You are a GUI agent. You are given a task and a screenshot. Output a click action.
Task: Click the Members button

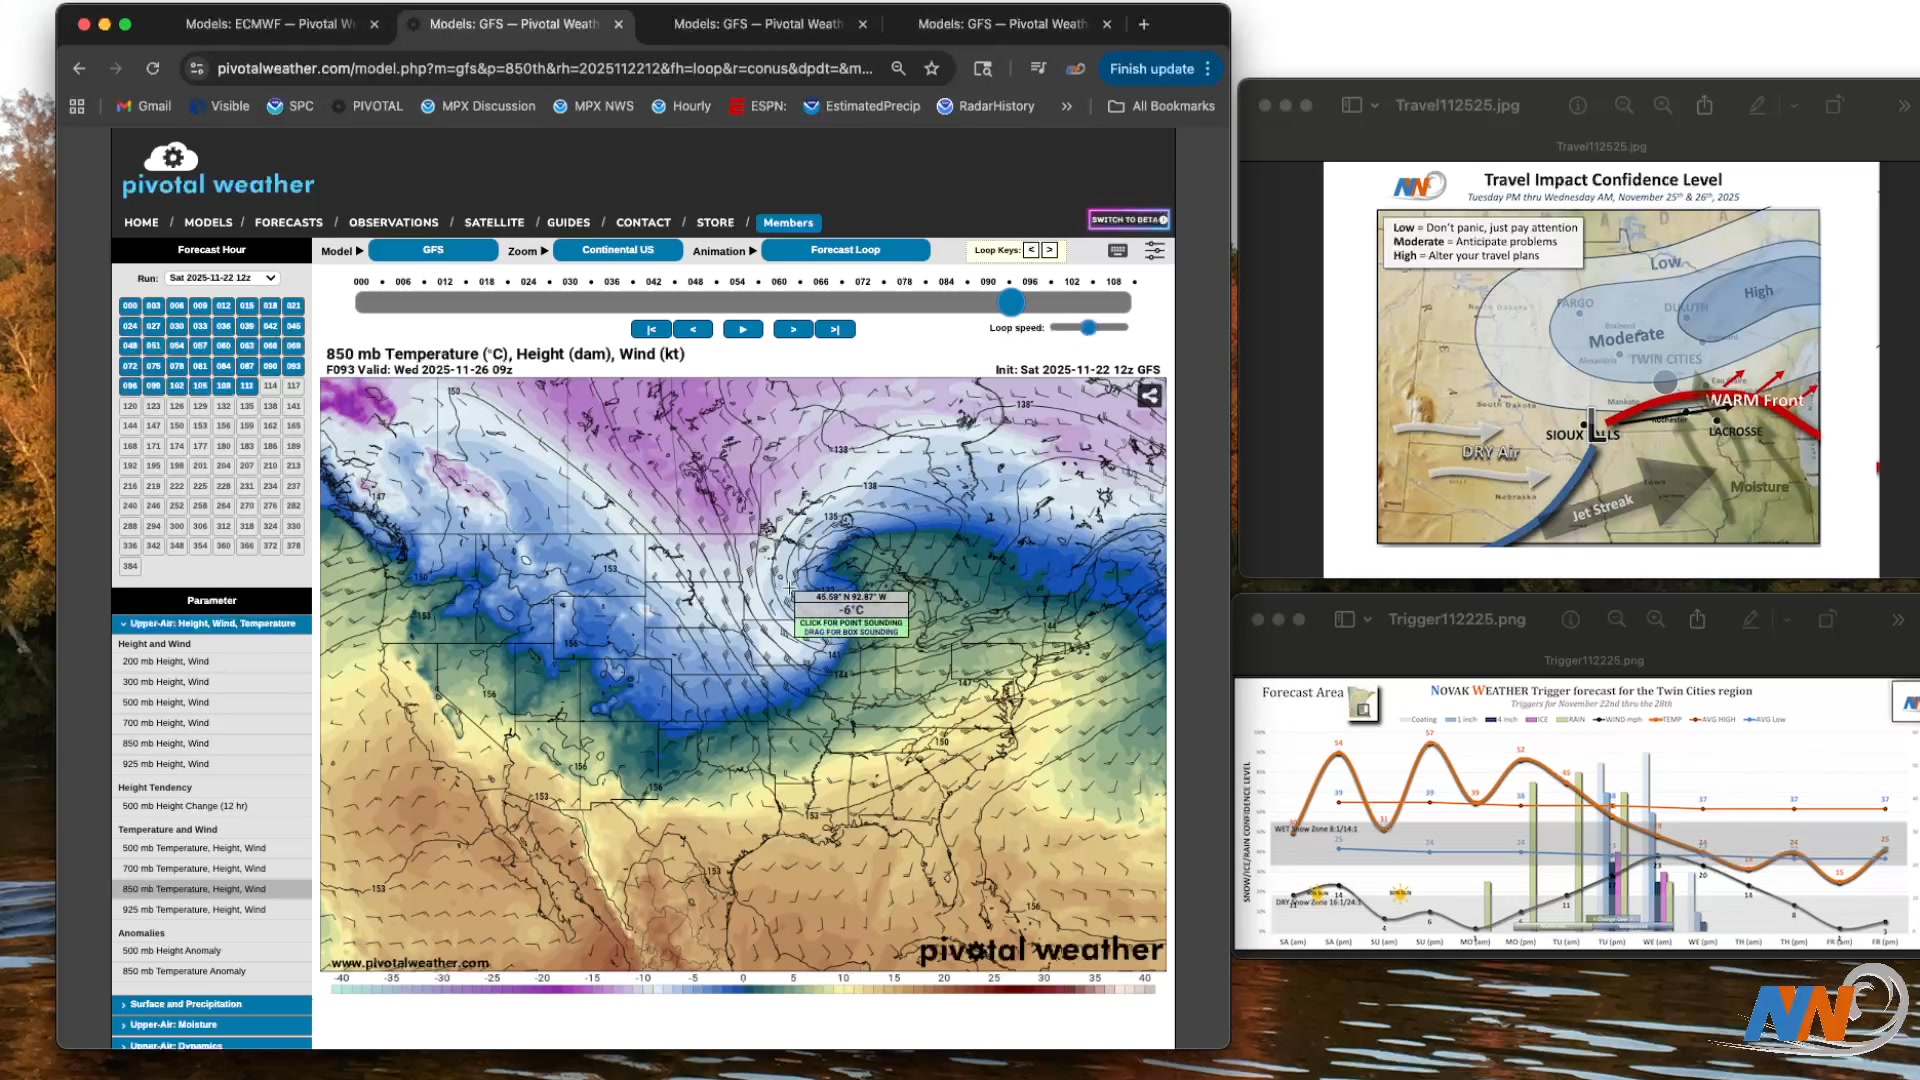pos(788,222)
